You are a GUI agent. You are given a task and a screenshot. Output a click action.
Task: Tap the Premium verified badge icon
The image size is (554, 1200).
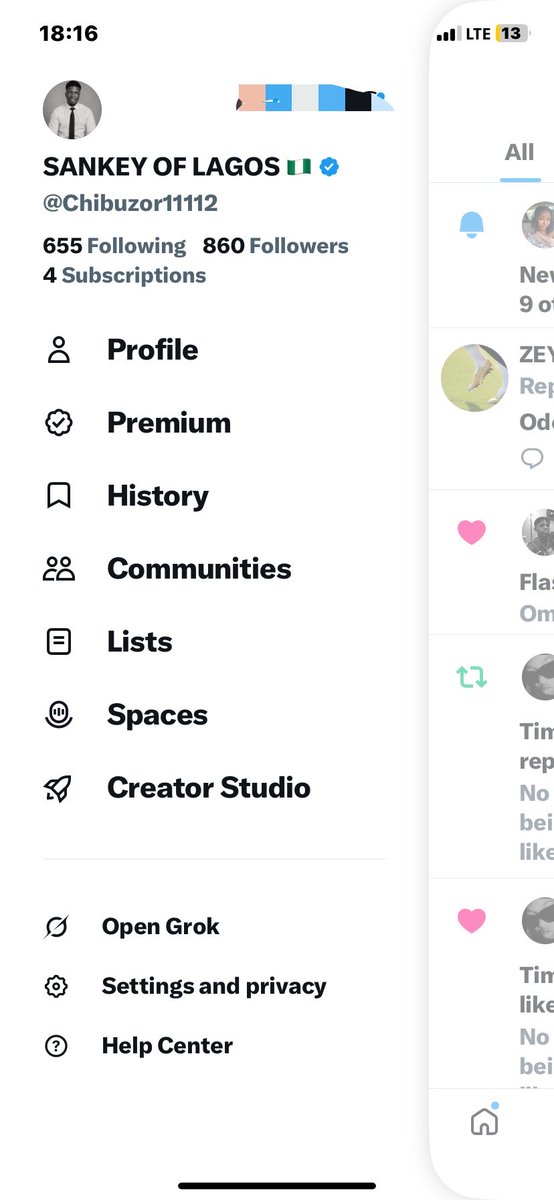[59, 423]
